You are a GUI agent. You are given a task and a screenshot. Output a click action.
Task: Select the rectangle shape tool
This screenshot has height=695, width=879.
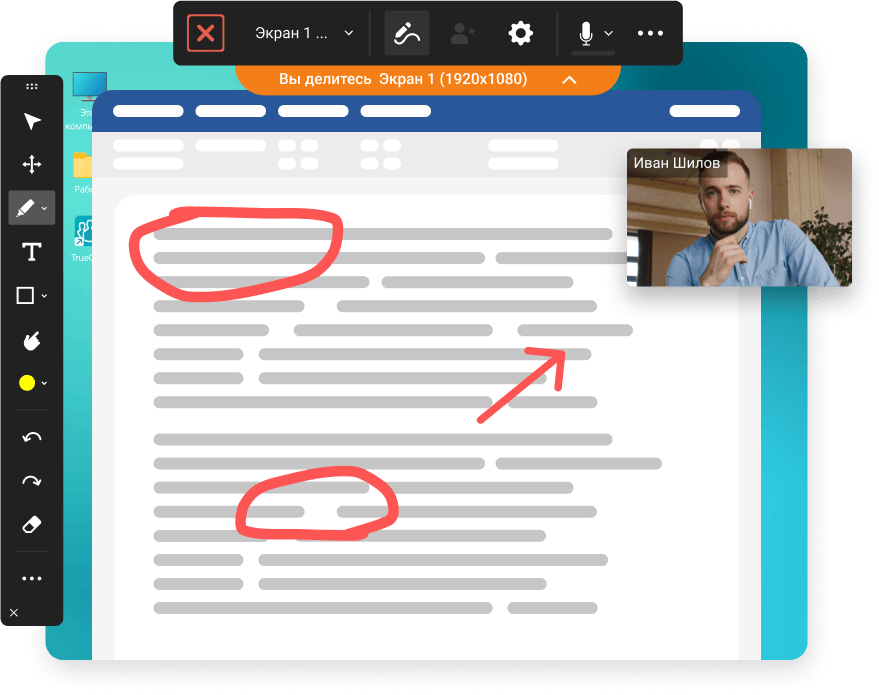click(x=26, y=296)
